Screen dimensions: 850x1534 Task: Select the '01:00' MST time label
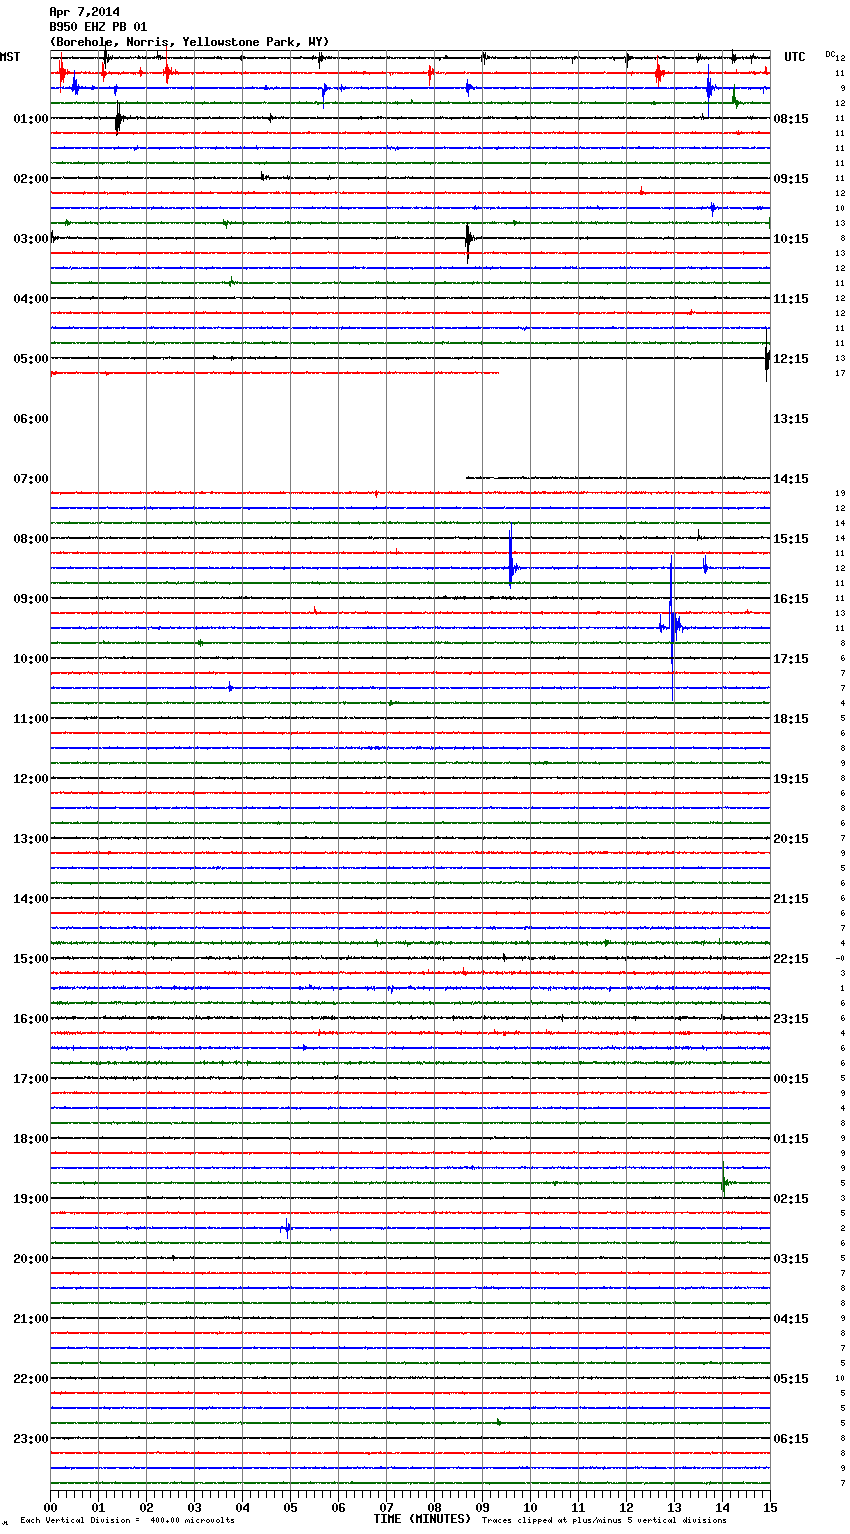pyautogui.click(x=31, y=119)
